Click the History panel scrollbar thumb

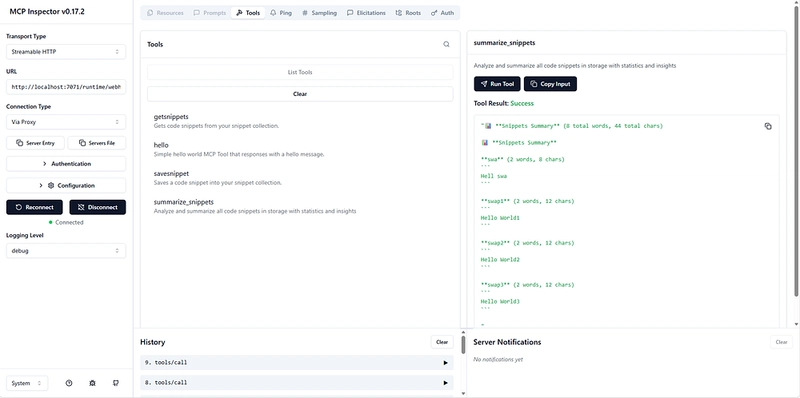click(x=463, y=344)
